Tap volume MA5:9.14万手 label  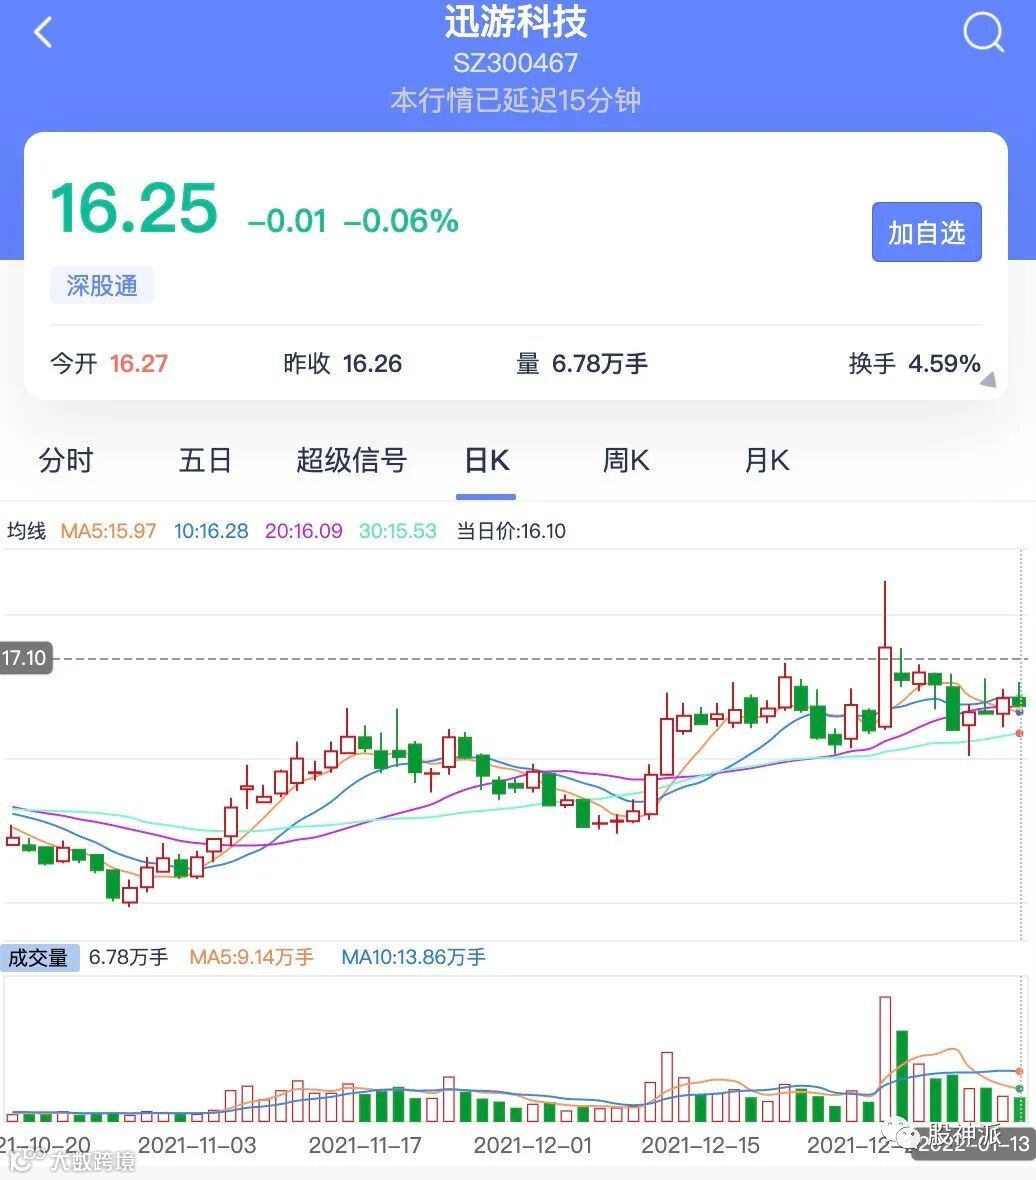tap(251, 957)
